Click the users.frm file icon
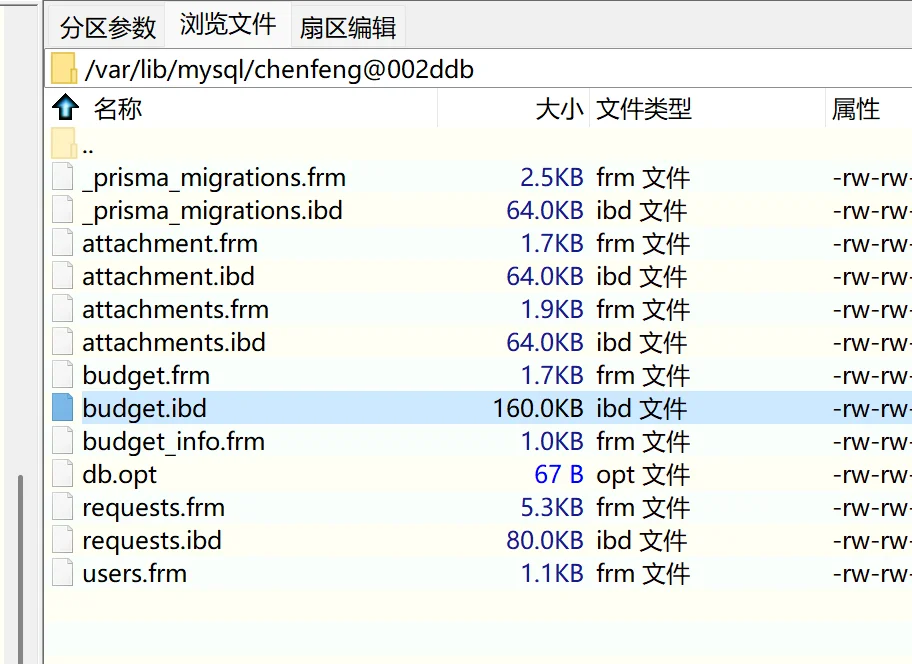Image resolution: width=912 pixels, height=664 pixels. [63, 573]
